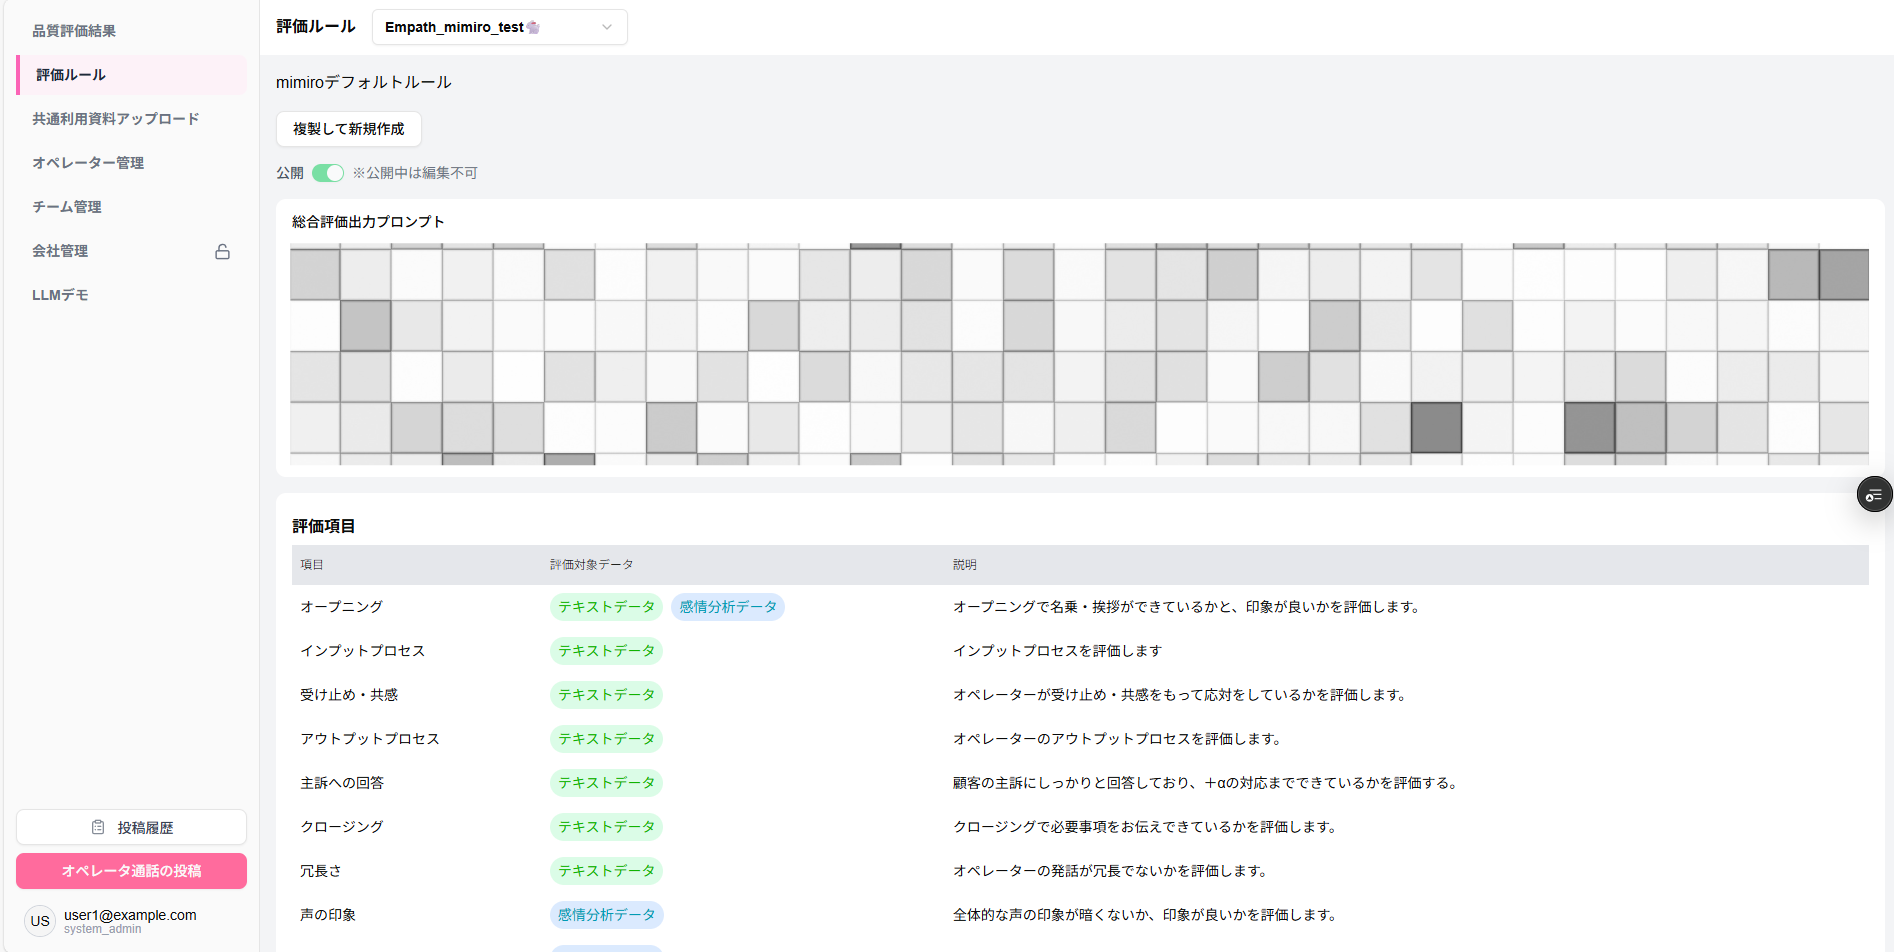Screen dimensions: 1894x952
Task: Go to 共通利用資料アップロード page
Action: click(116, 119)
